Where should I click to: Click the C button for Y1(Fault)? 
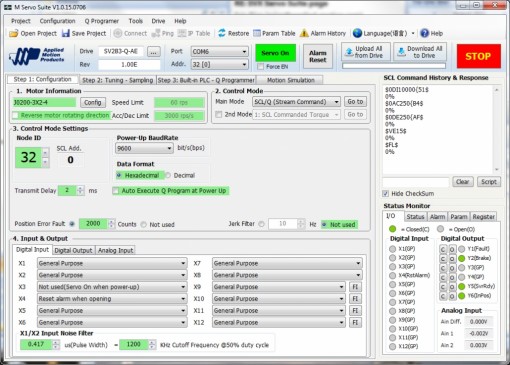click(443, 249)
